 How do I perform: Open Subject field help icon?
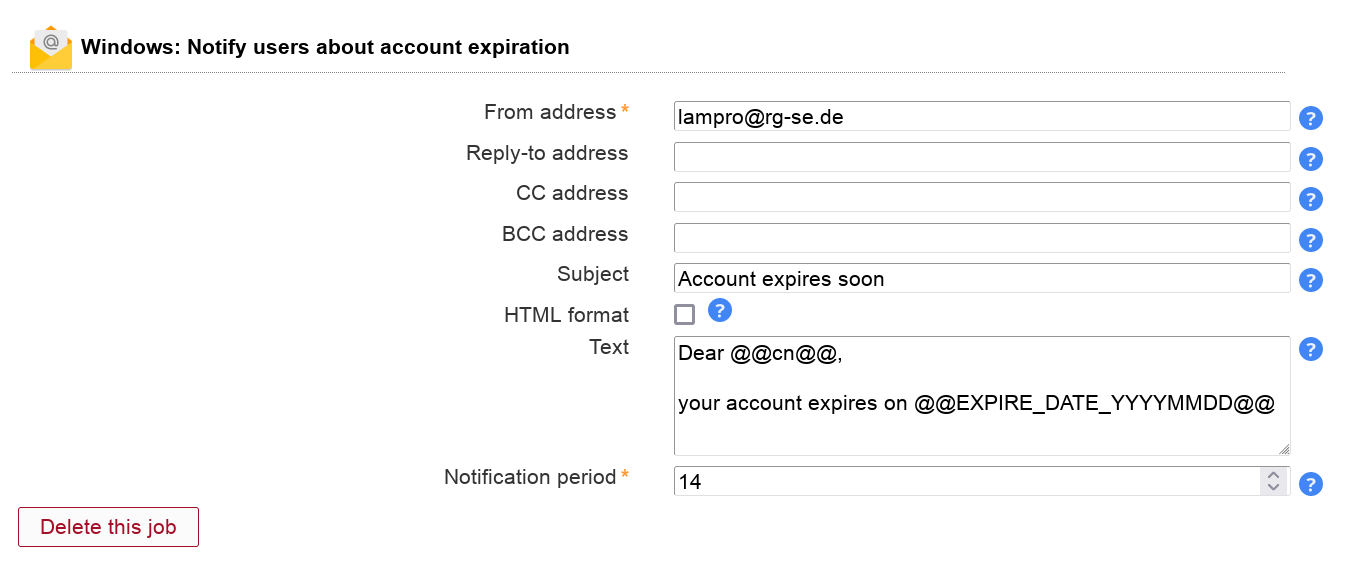[1311, 280]
